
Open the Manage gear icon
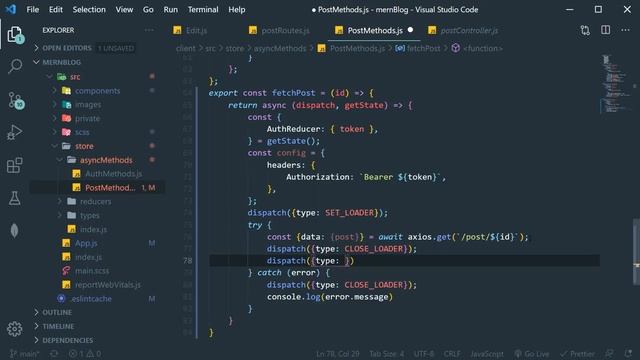[x=15, y=329]
